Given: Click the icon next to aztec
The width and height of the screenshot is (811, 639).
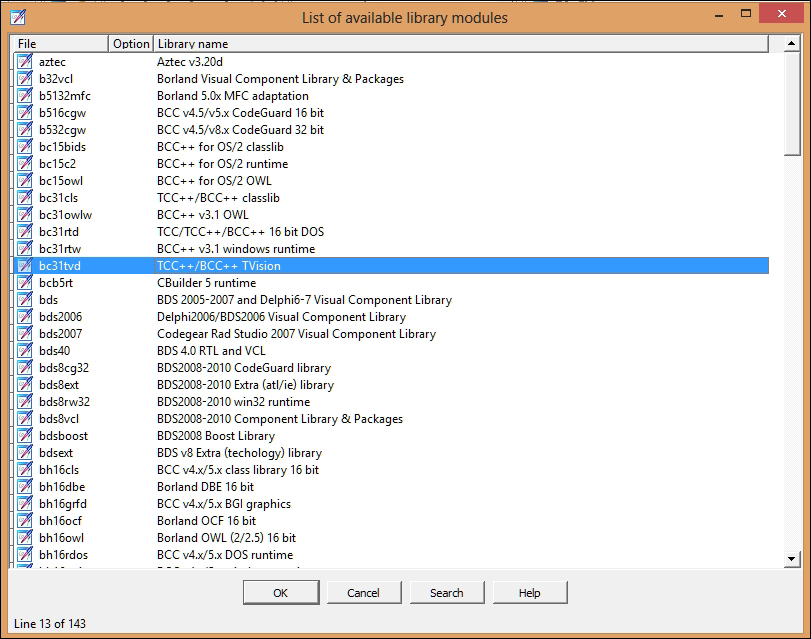Looking at the screenshot, I should pyautogui.click(x=24, y=62).
